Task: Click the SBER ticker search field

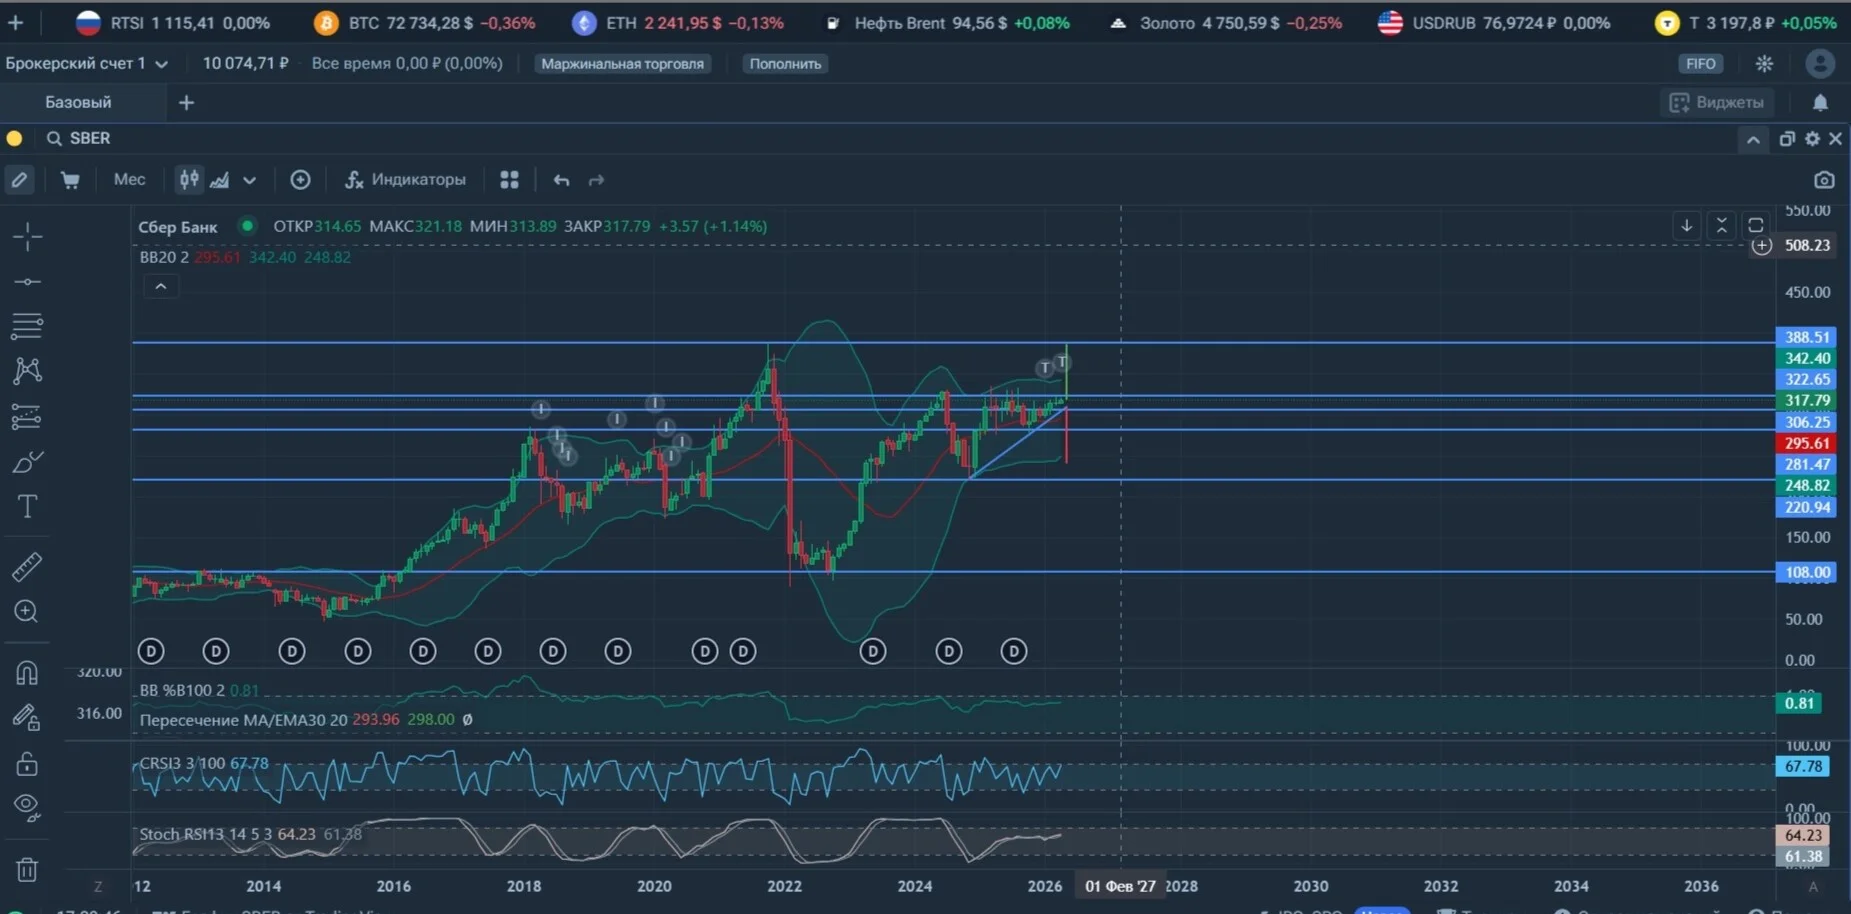Action: click(90, 139)
